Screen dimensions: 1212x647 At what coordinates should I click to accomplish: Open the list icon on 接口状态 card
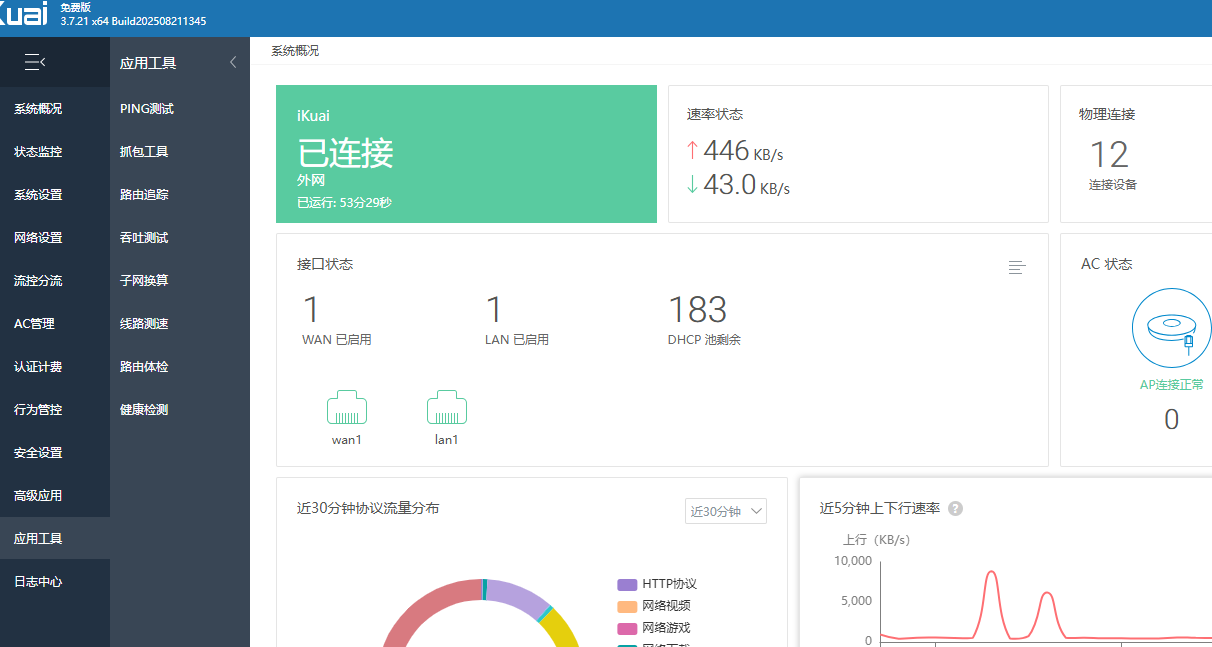pyautogui.click(x=1016, y=268)
